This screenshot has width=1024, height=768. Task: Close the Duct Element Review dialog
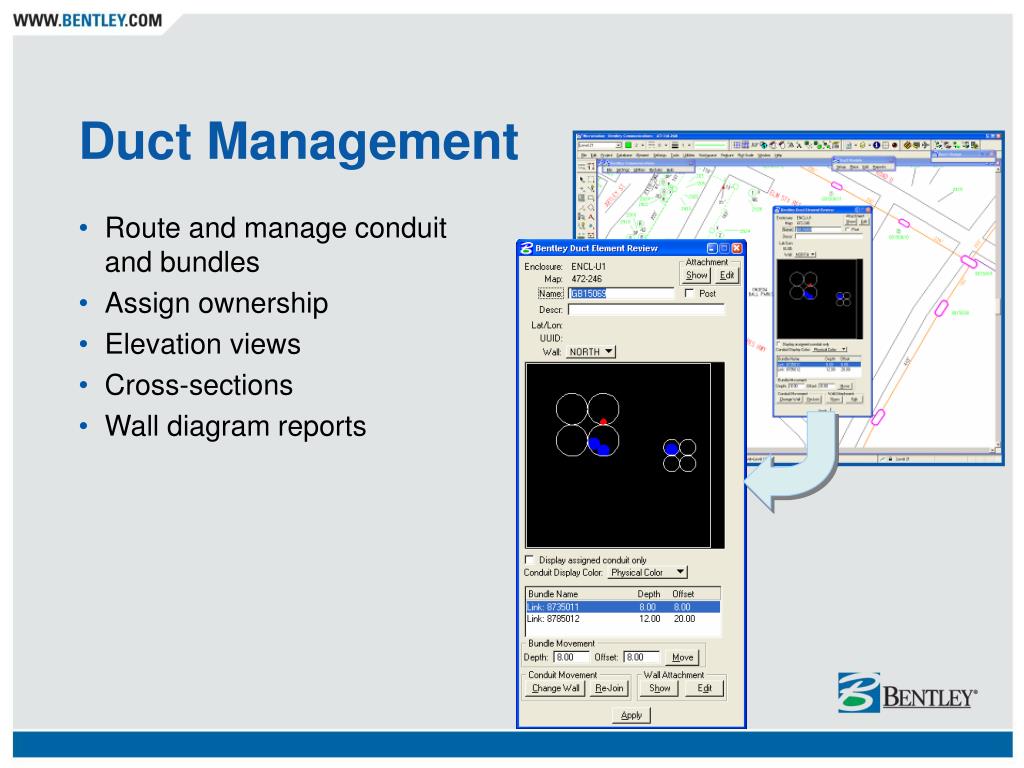click(737, 248)
